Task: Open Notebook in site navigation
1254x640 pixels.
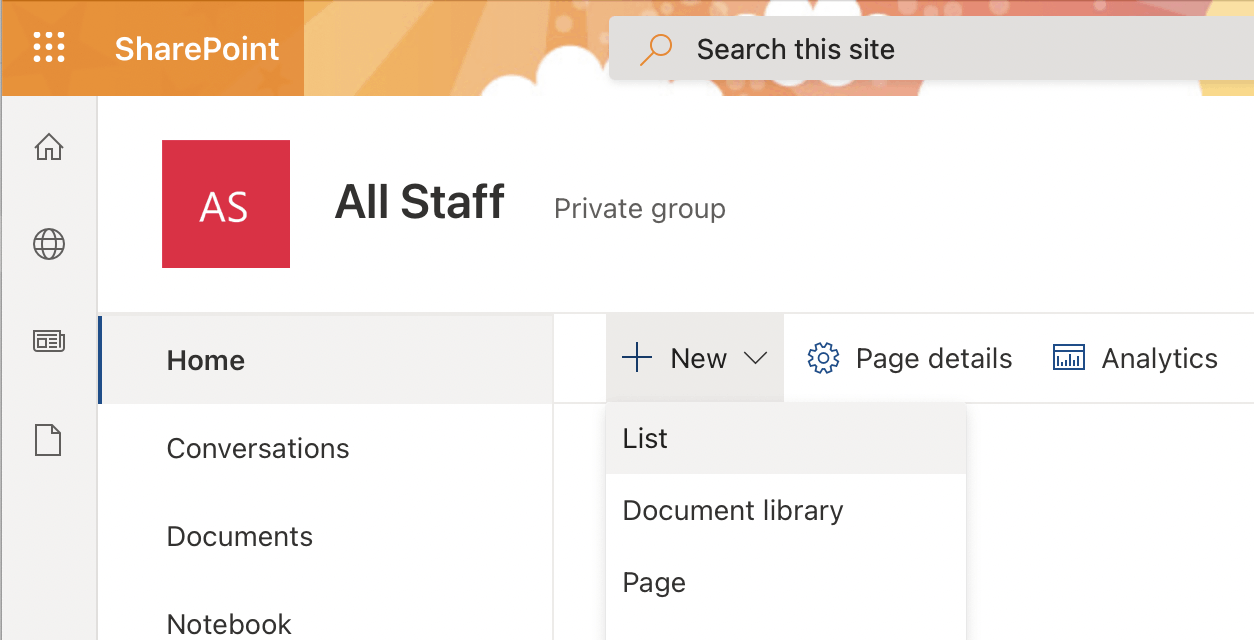Action: [x=230, y=624]
